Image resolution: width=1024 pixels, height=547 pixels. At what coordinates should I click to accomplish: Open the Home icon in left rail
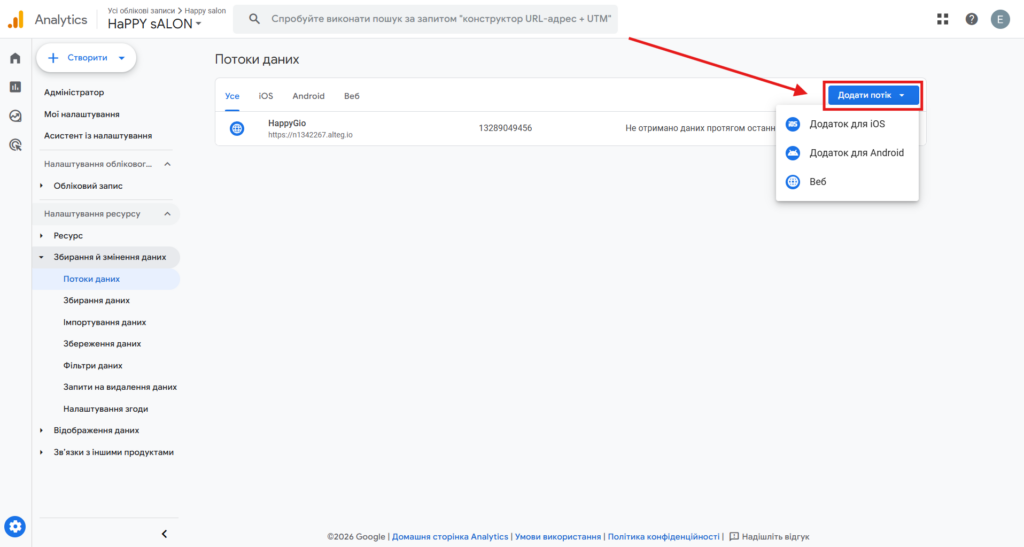pyautogui.click(x=15, y=58)
